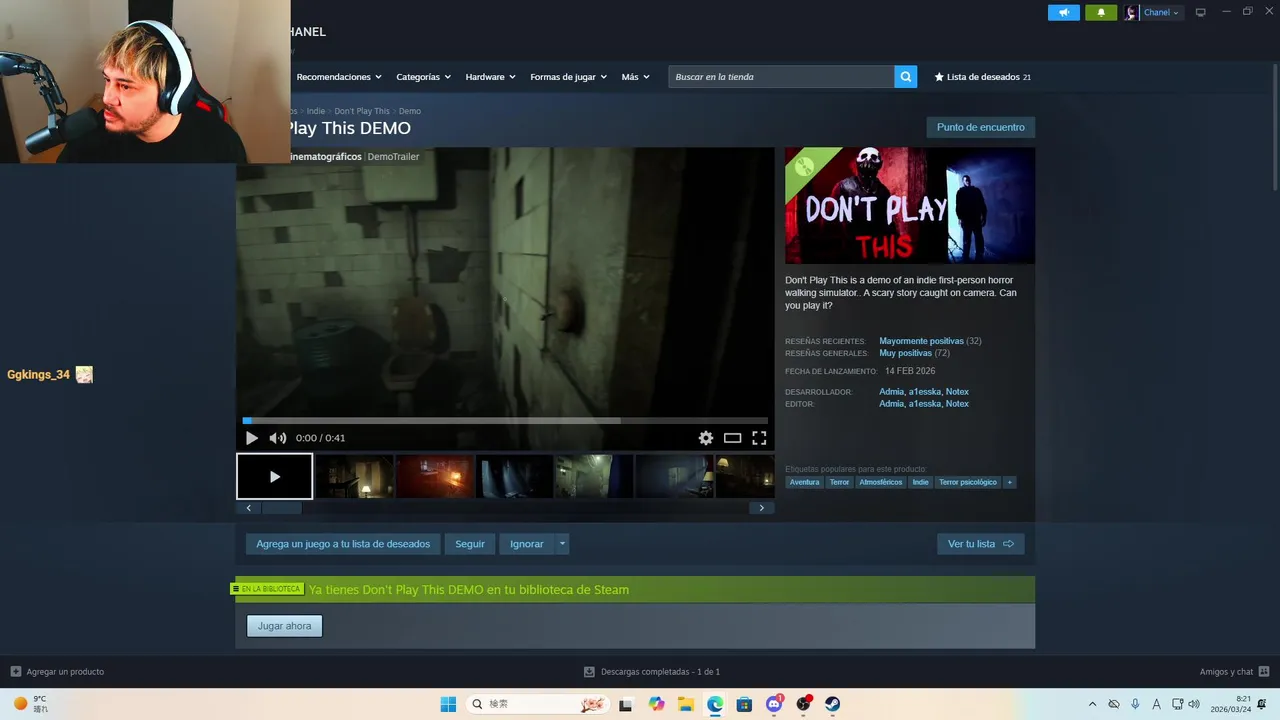1280x720 pixels.
Task: Click 'Agrega un juego a tu lista de deseados'
Action: [x=343, y=544]
